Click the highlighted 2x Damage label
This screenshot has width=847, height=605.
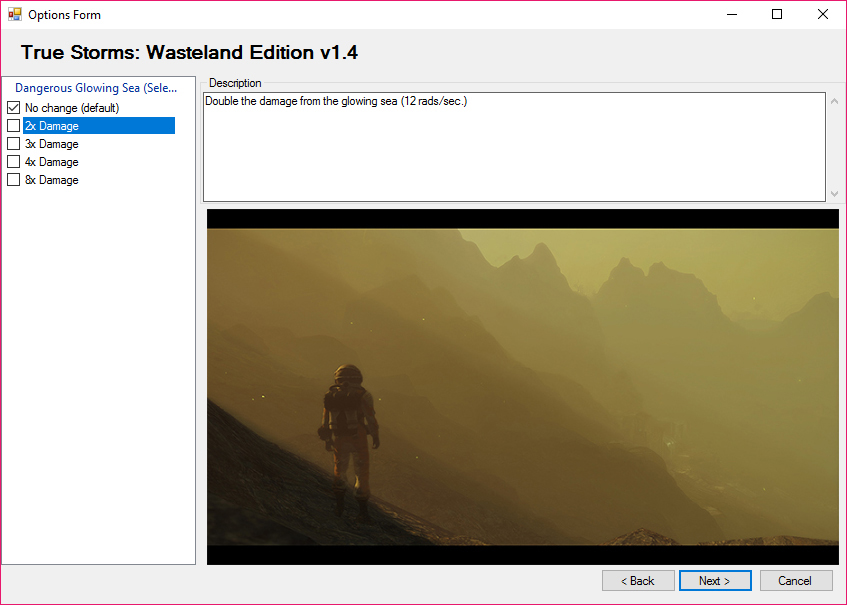coord(99,126)
